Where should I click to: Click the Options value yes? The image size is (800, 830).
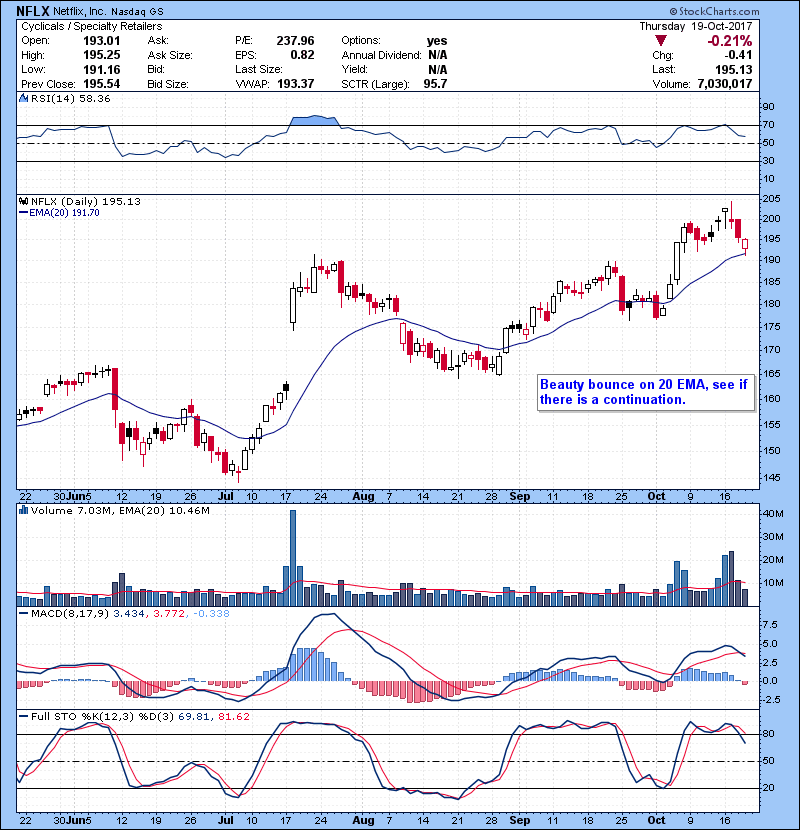[x=437, y=41]
